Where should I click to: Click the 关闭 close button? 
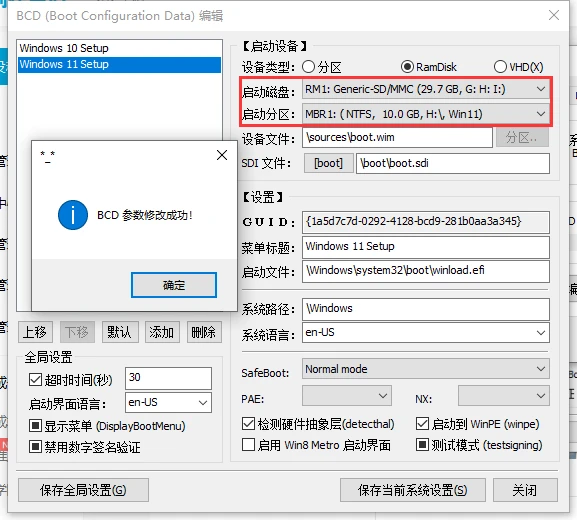(525, 490)
